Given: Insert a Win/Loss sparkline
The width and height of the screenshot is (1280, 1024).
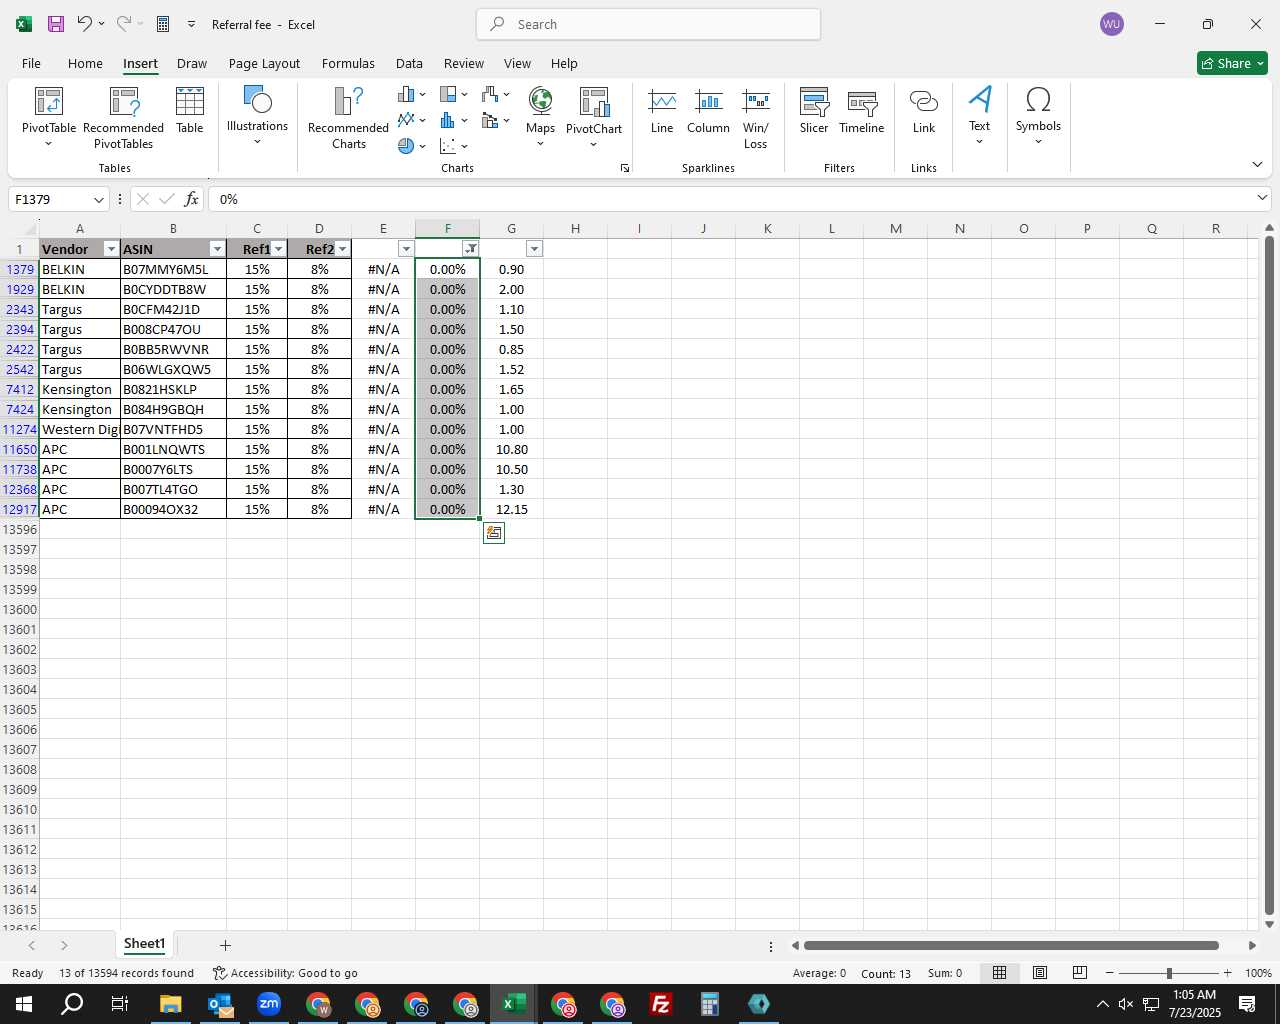Looking at the screenshot, I should [x=756, y=118].
